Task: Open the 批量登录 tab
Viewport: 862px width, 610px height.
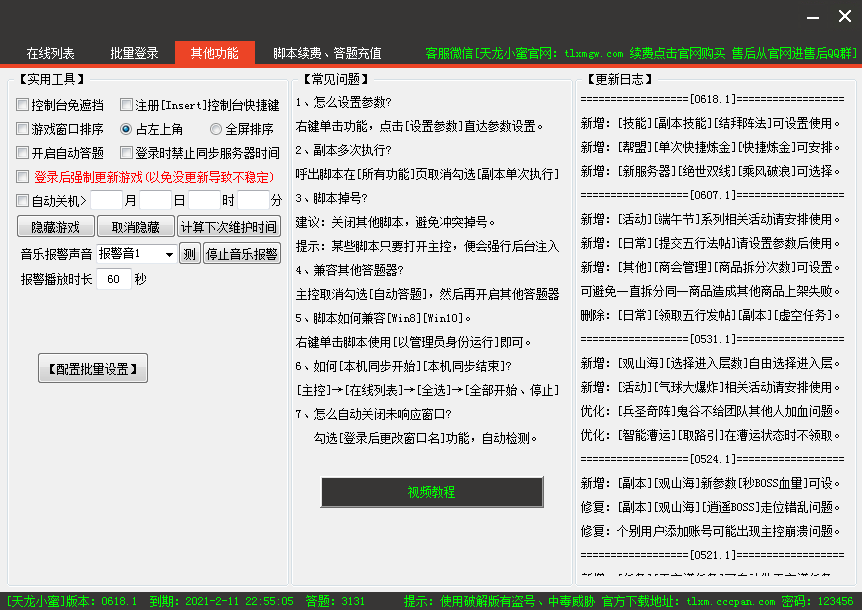Action: (134, 53)
